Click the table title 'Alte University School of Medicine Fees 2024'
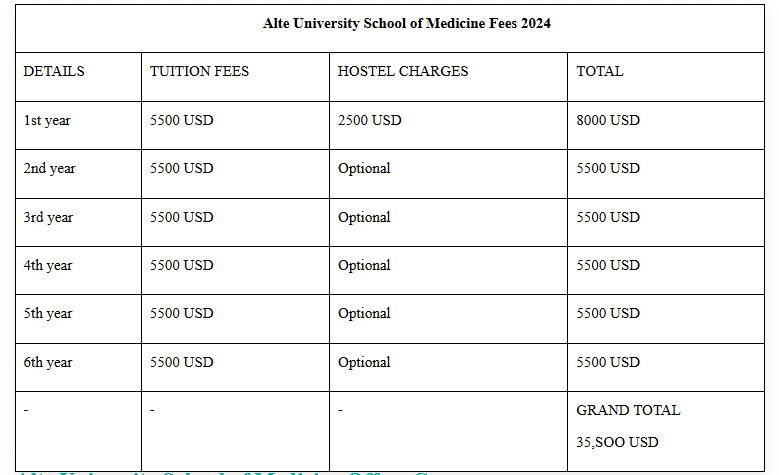779x475 pixels. coord(407,23)
